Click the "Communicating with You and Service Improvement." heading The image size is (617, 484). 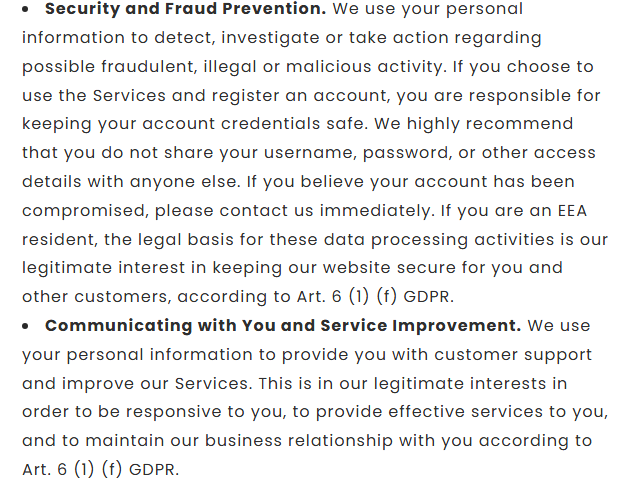coord(283,326)
